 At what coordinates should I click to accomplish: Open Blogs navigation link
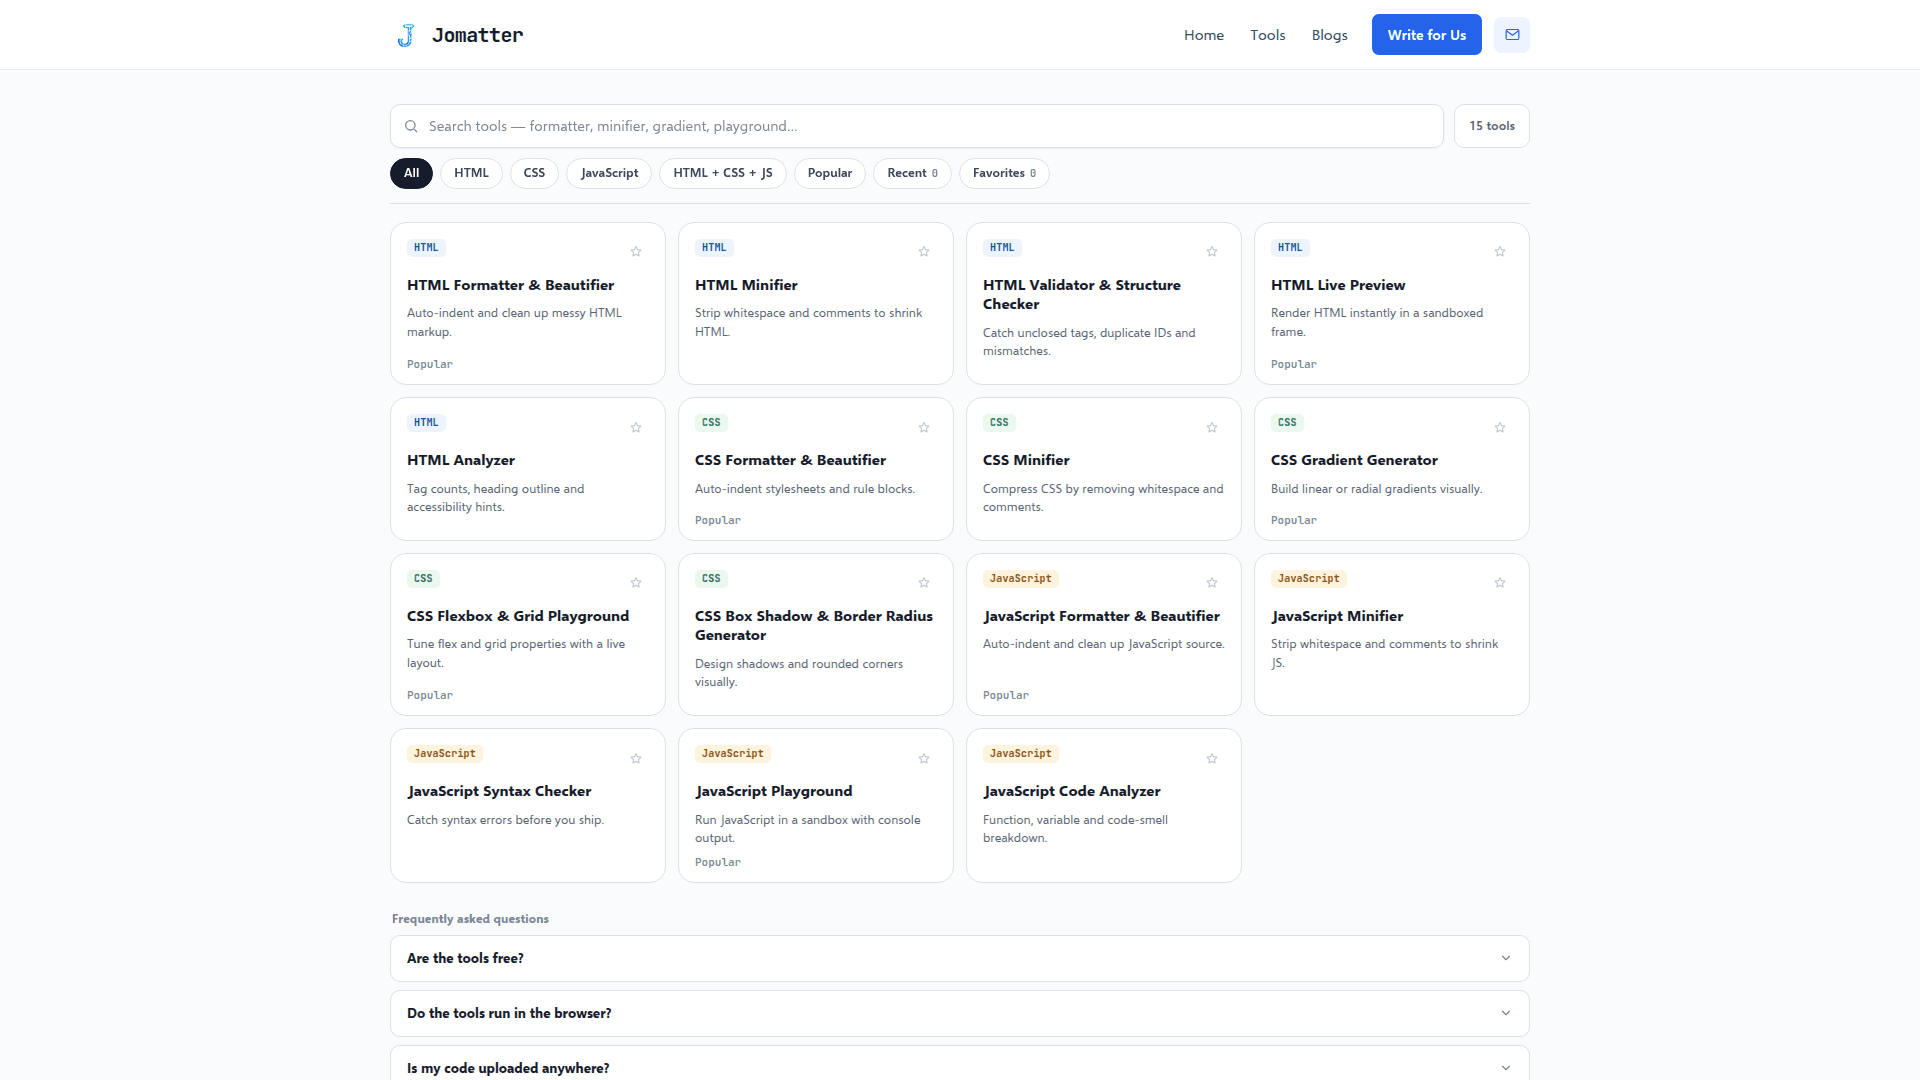[x=1329, y=35]
